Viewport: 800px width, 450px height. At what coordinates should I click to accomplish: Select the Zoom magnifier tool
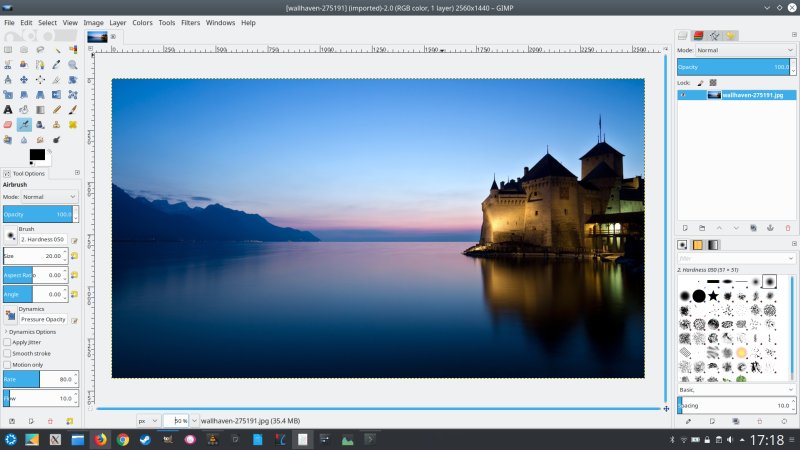click(73, 65)
